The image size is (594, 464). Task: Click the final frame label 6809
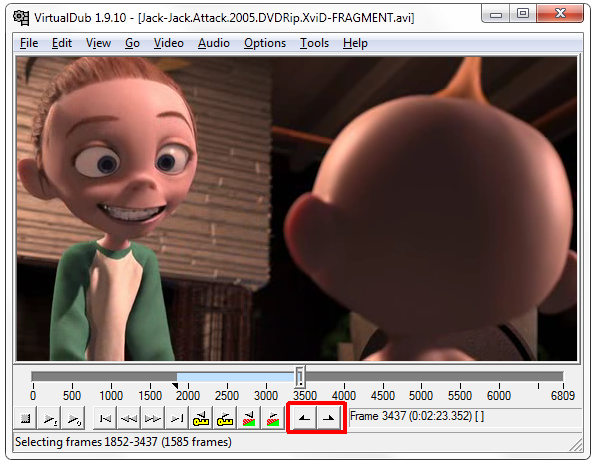(563, 396)
